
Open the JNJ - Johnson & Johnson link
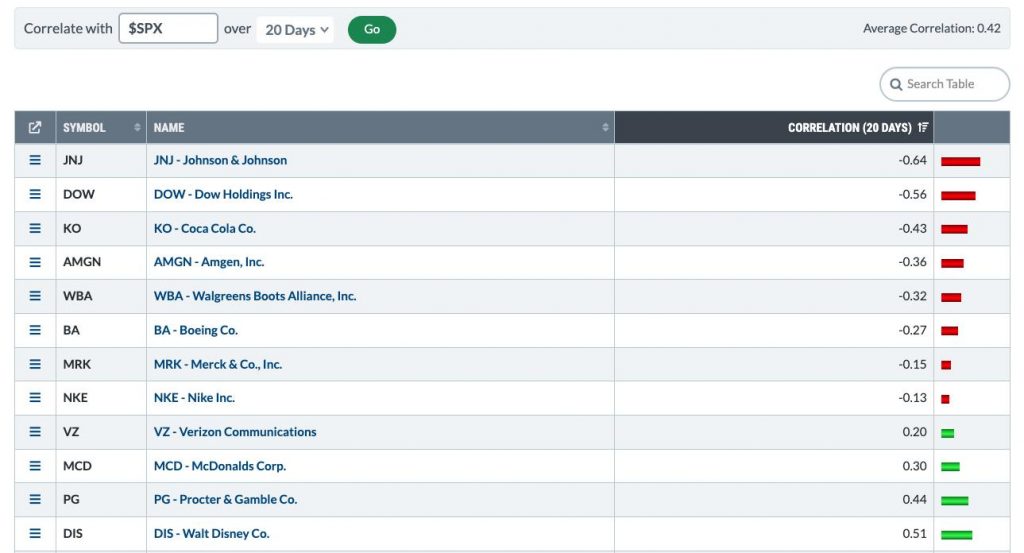pos(220,160)
